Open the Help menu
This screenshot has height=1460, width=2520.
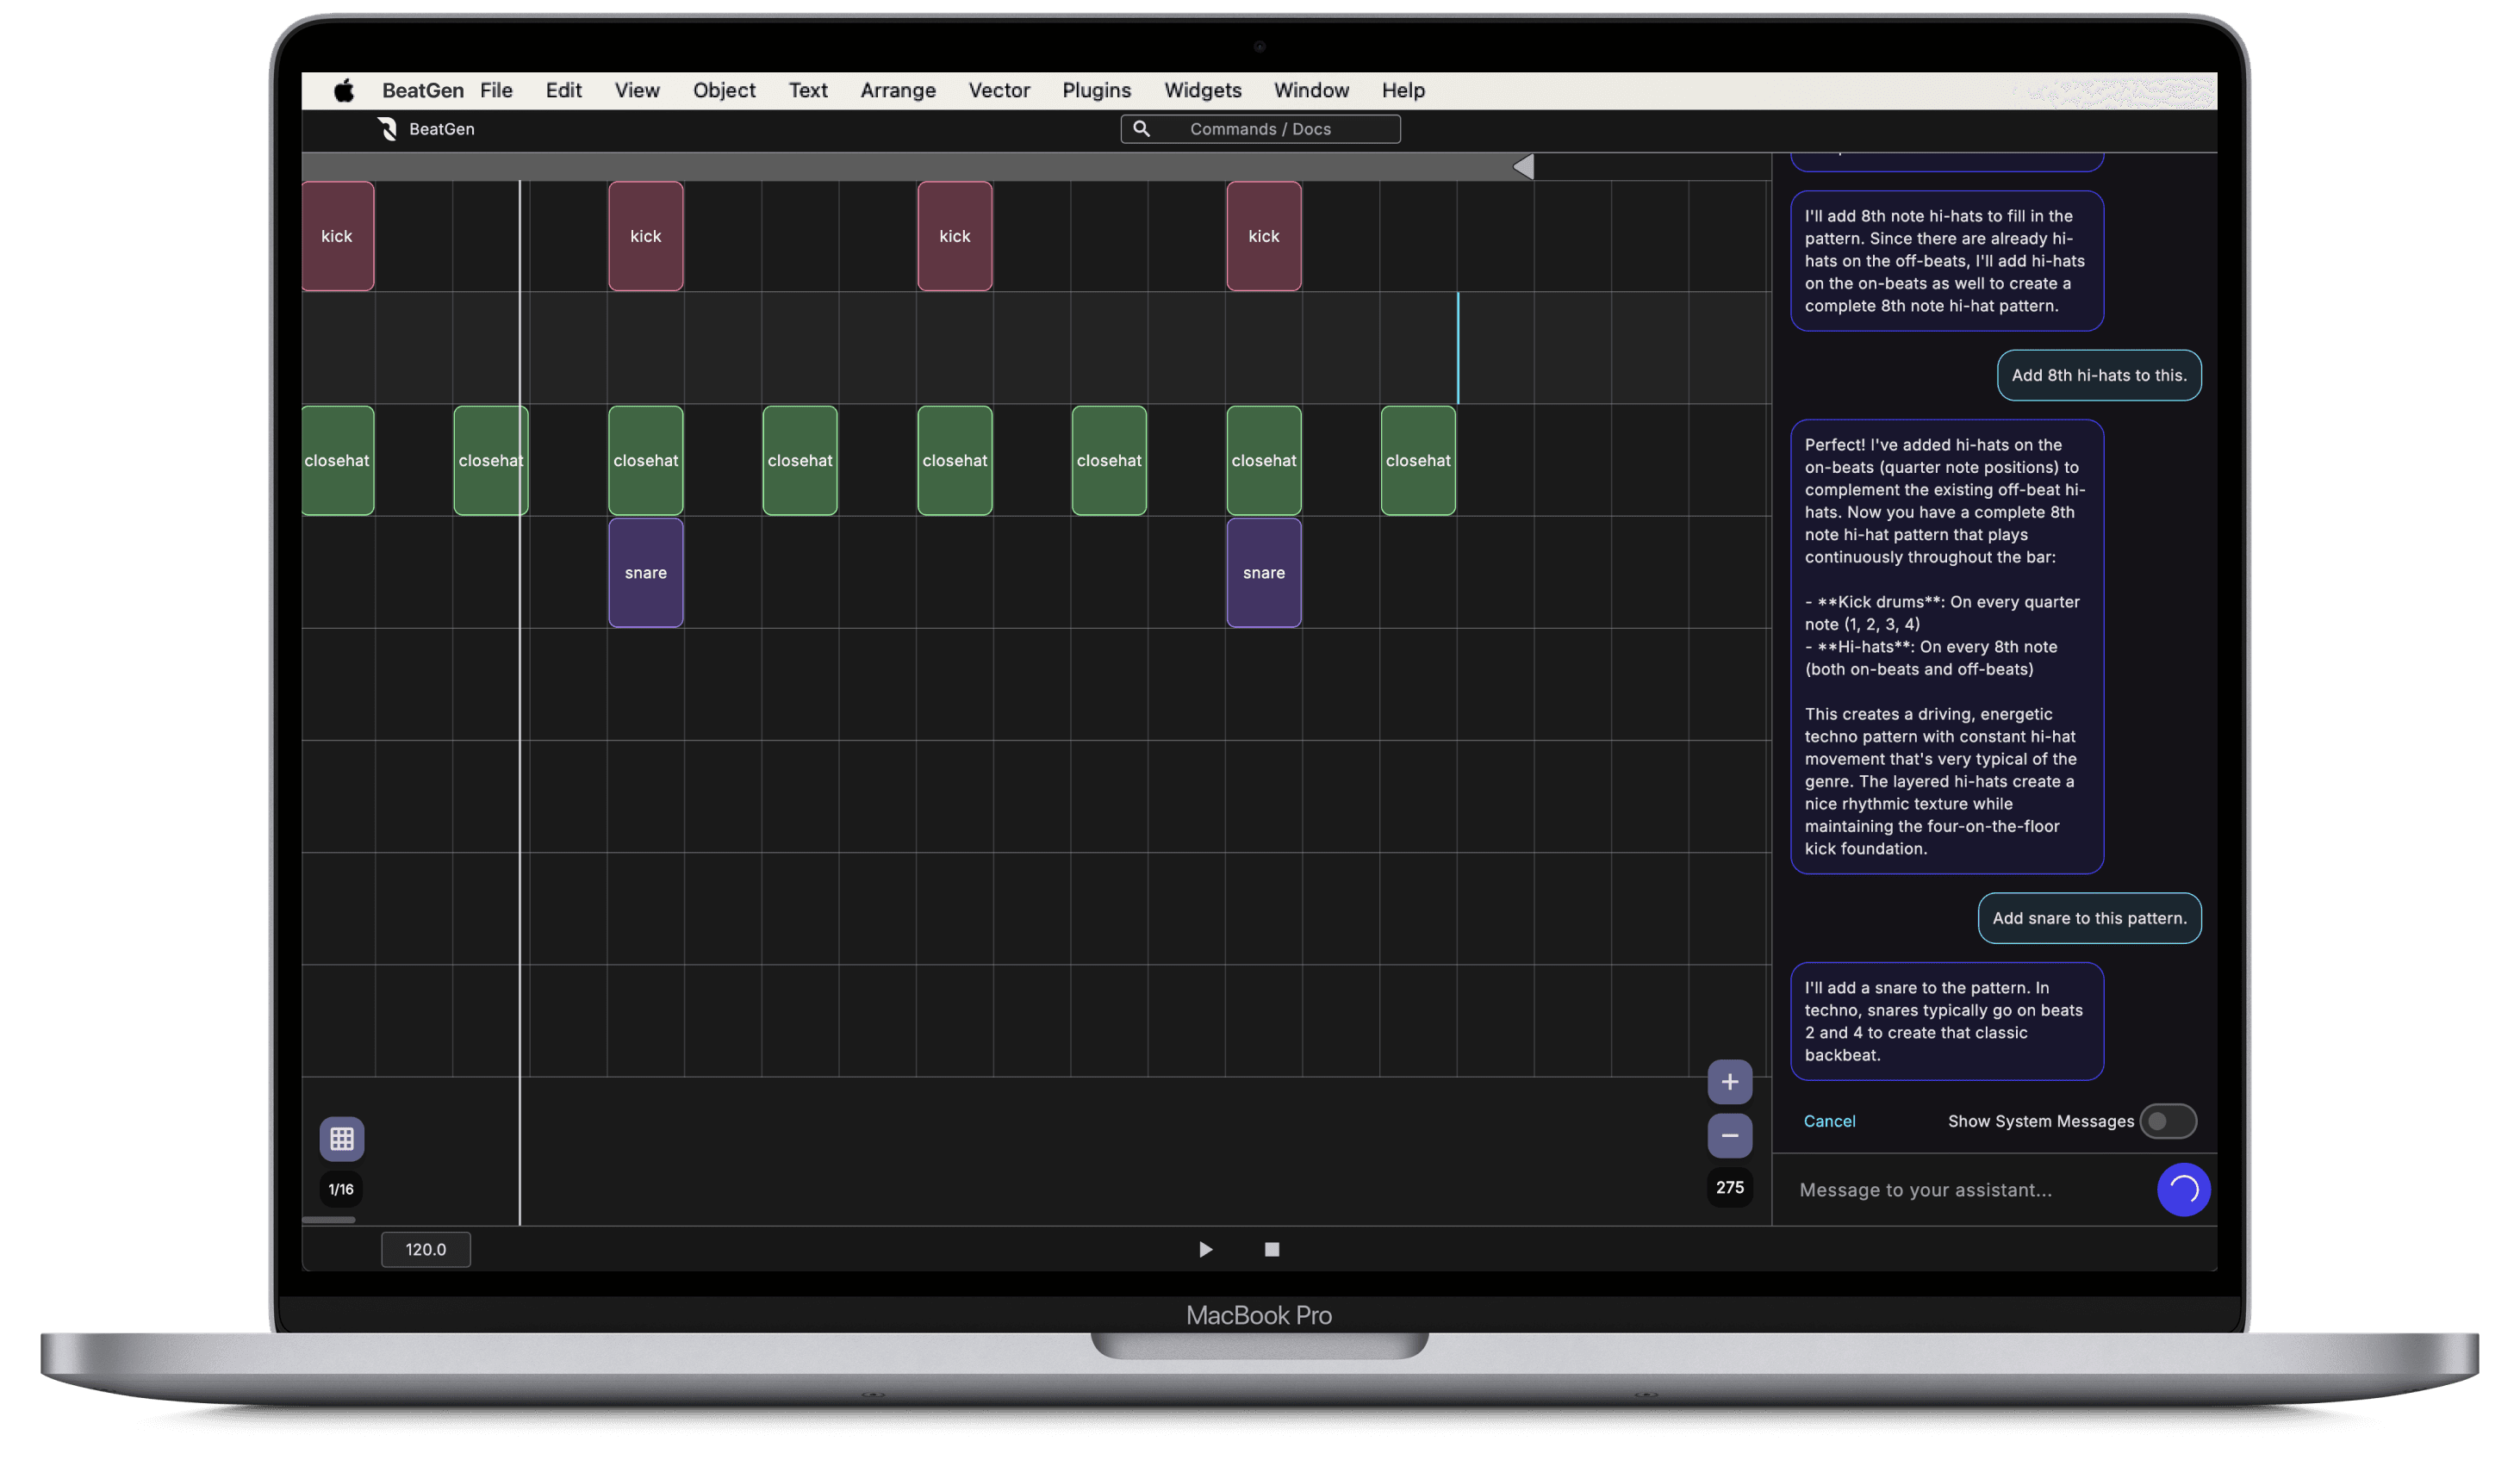click(x=1403, y=90)
